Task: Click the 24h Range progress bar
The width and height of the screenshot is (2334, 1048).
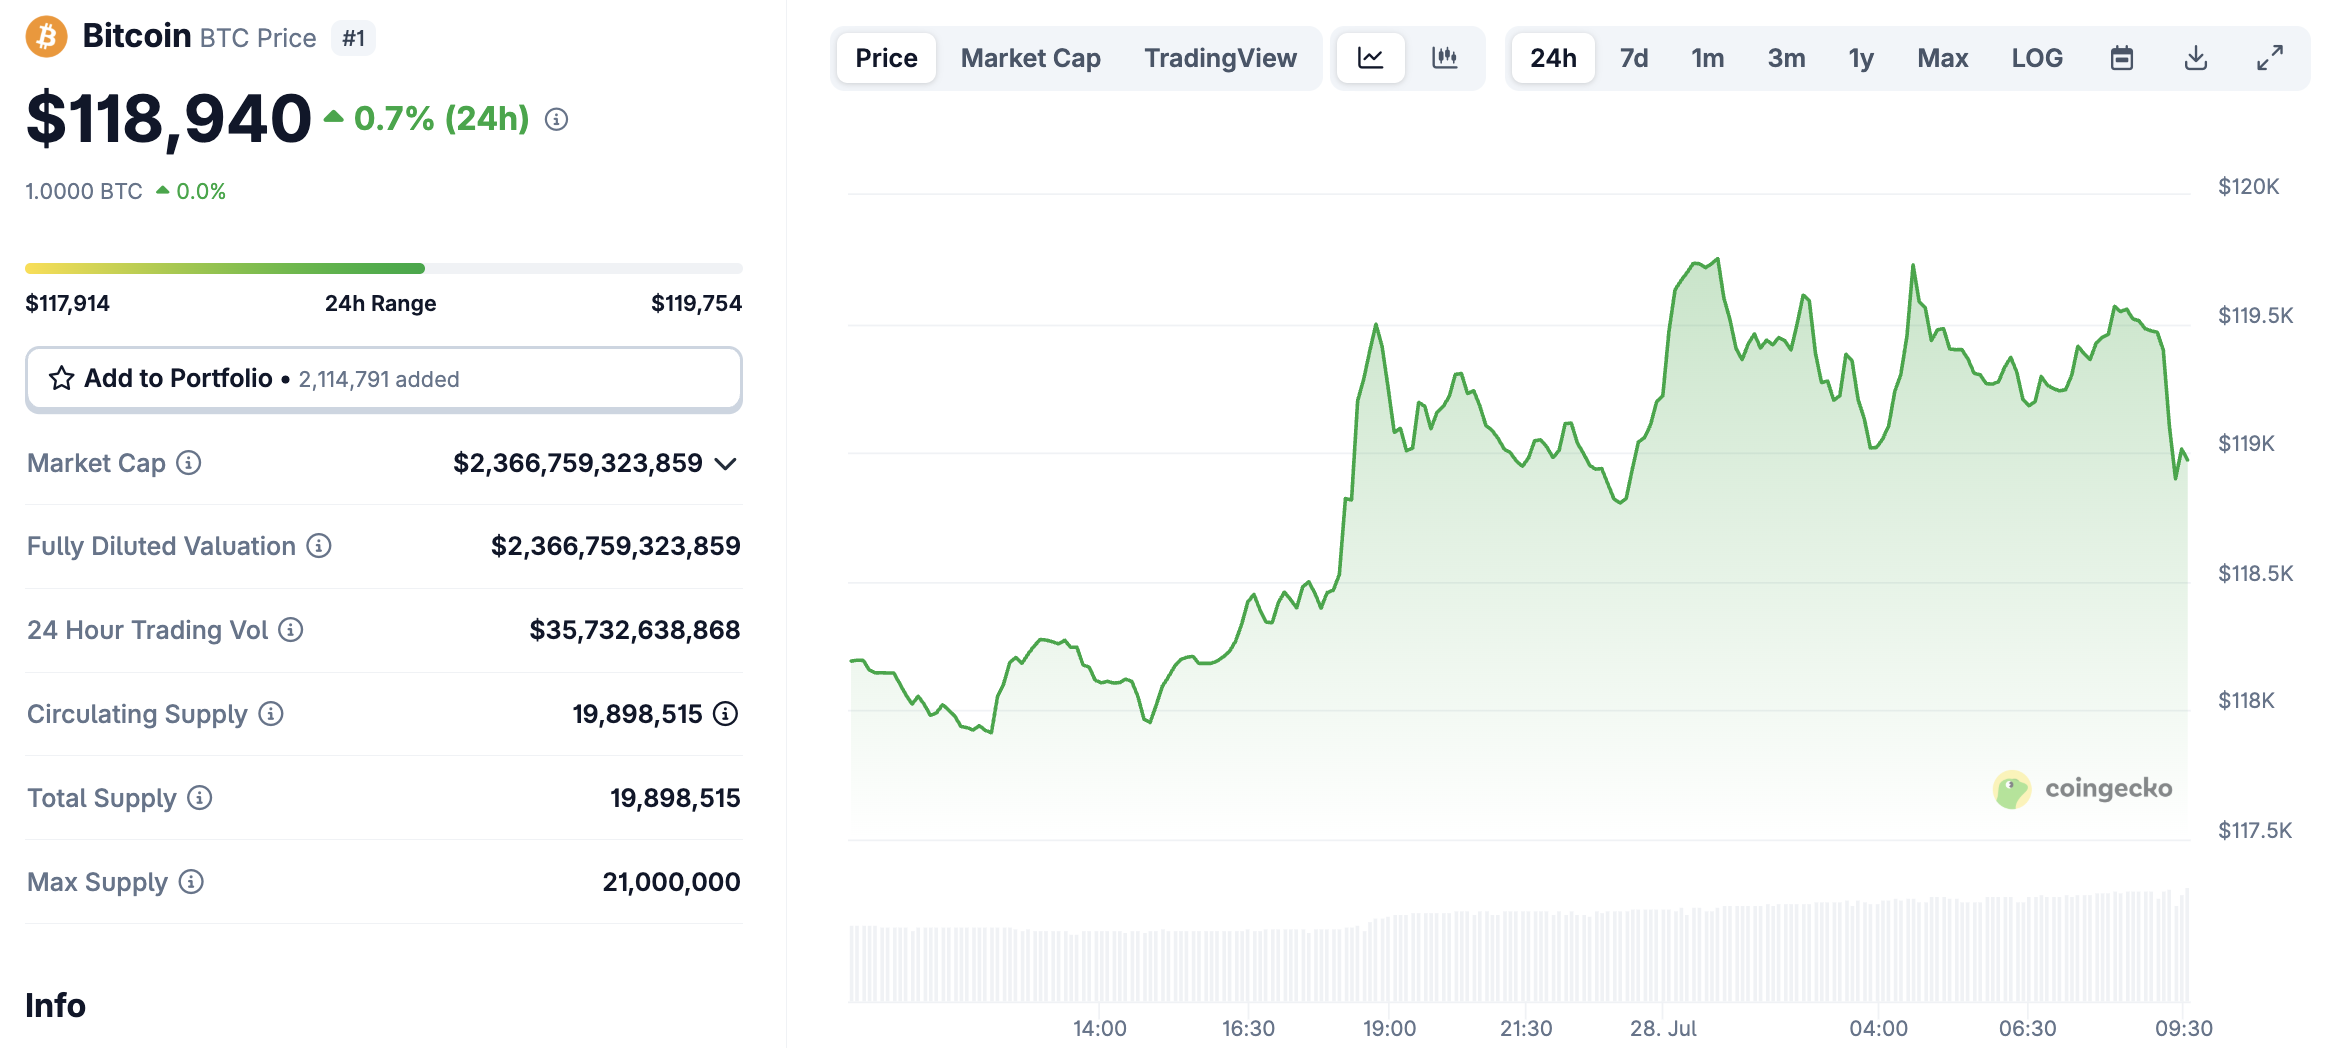Action: tap(384, 268)
